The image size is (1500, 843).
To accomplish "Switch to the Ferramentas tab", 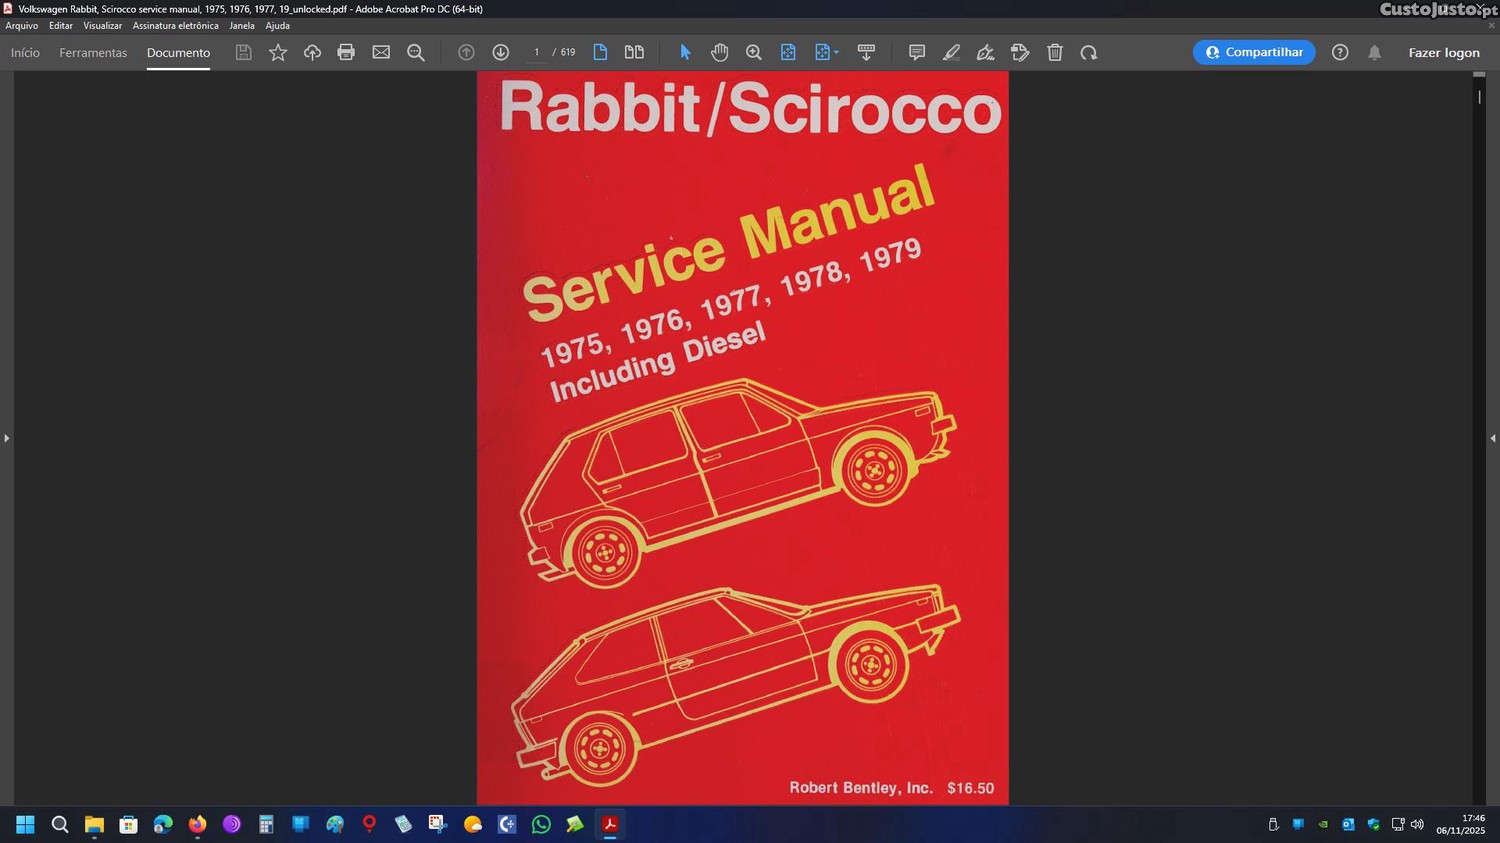I will (93, 53).
